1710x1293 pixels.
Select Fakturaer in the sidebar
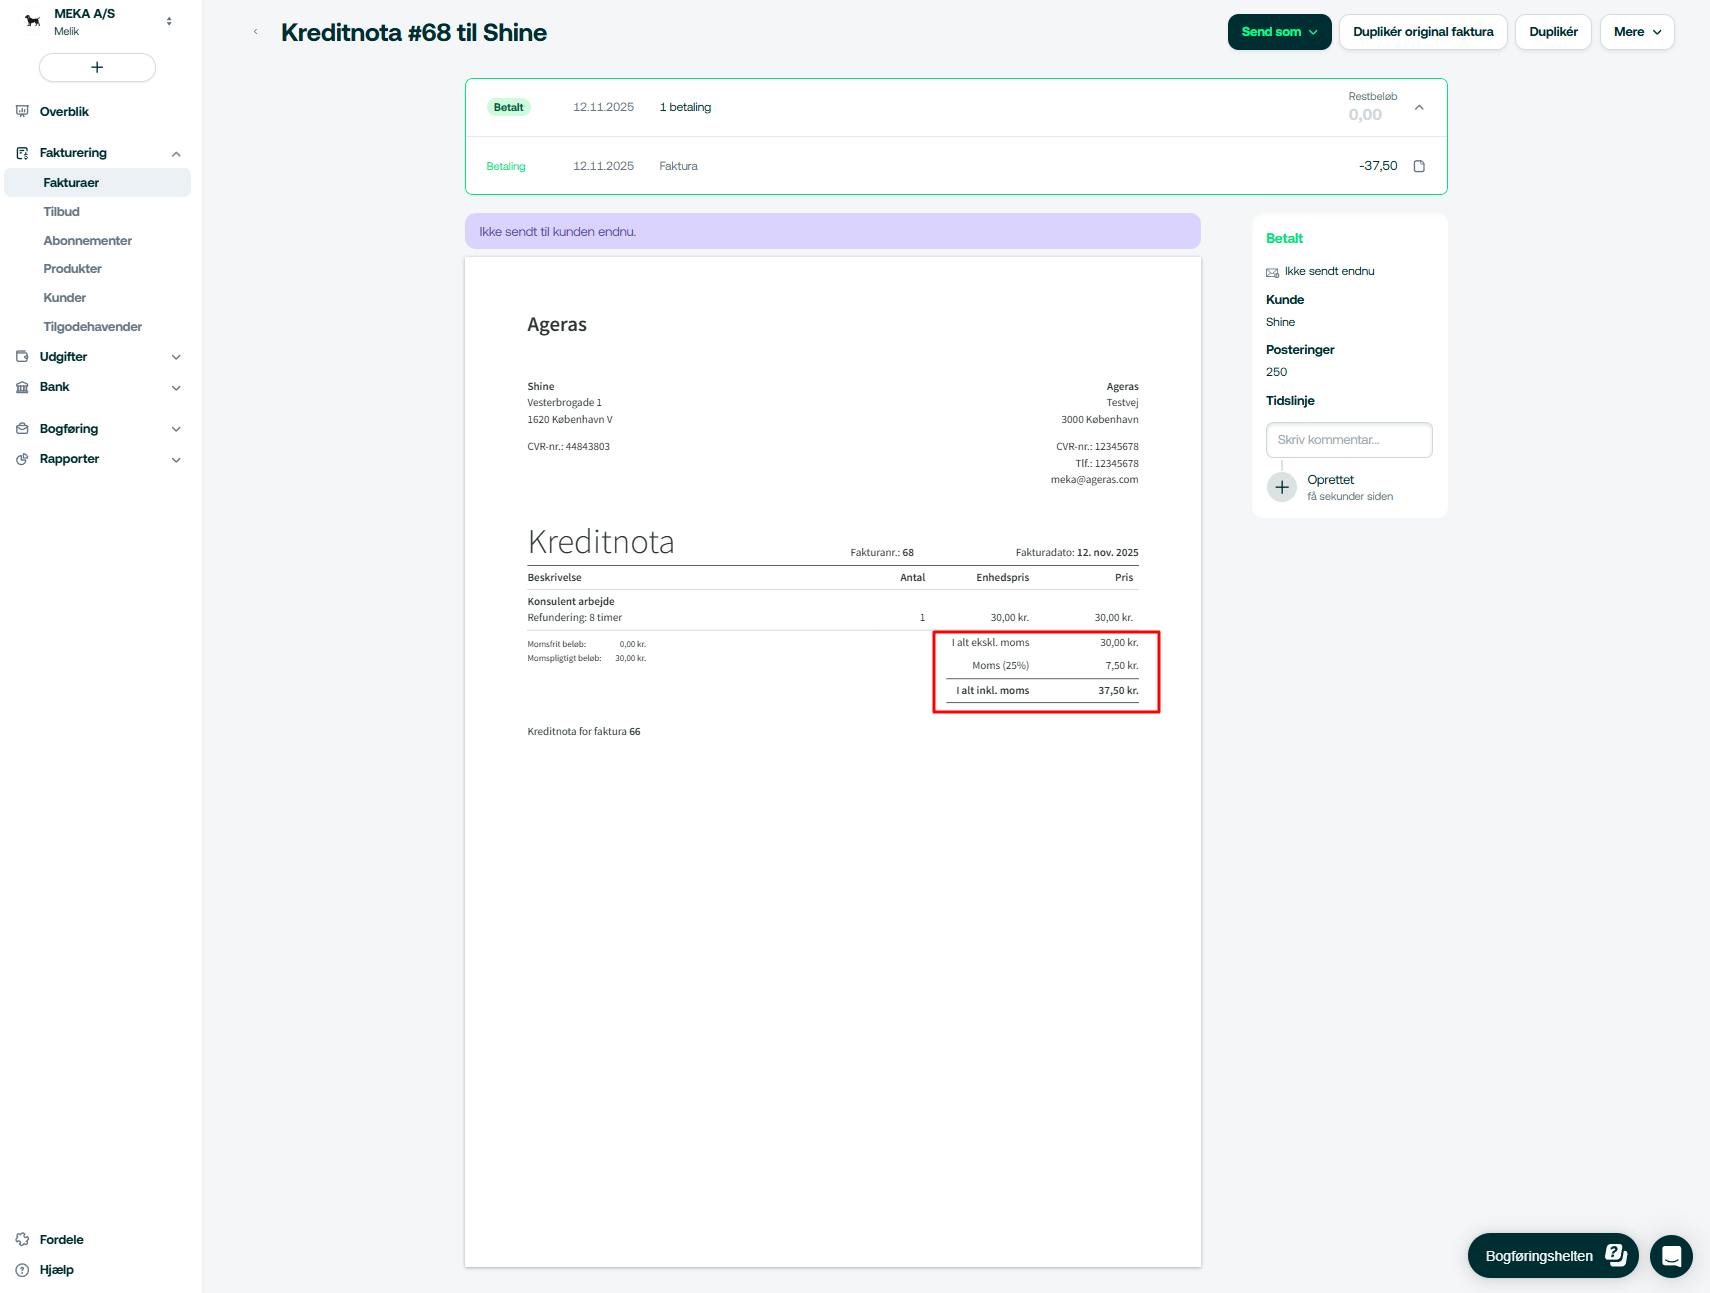pyautogui.click(x=97, y=183)
